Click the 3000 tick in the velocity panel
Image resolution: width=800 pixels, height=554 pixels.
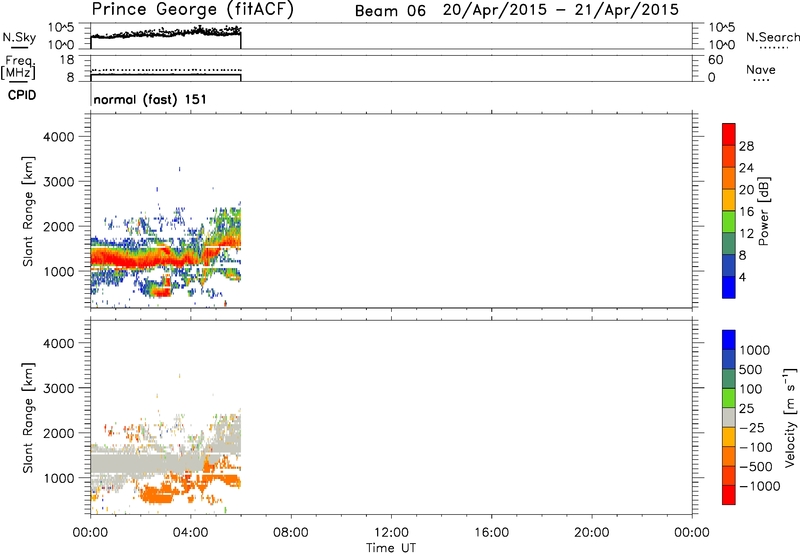(x=58, y=388)
